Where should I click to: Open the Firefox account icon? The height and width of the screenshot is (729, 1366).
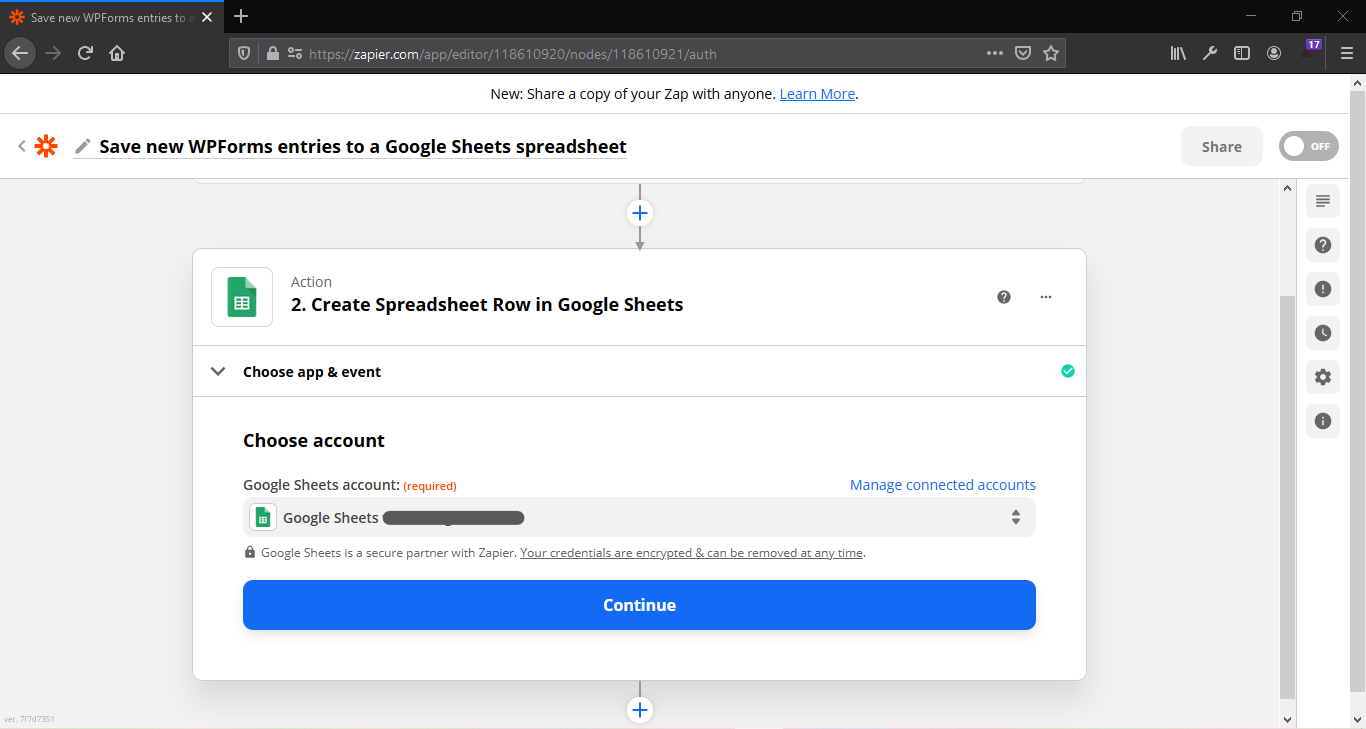tap(1274, 53)
